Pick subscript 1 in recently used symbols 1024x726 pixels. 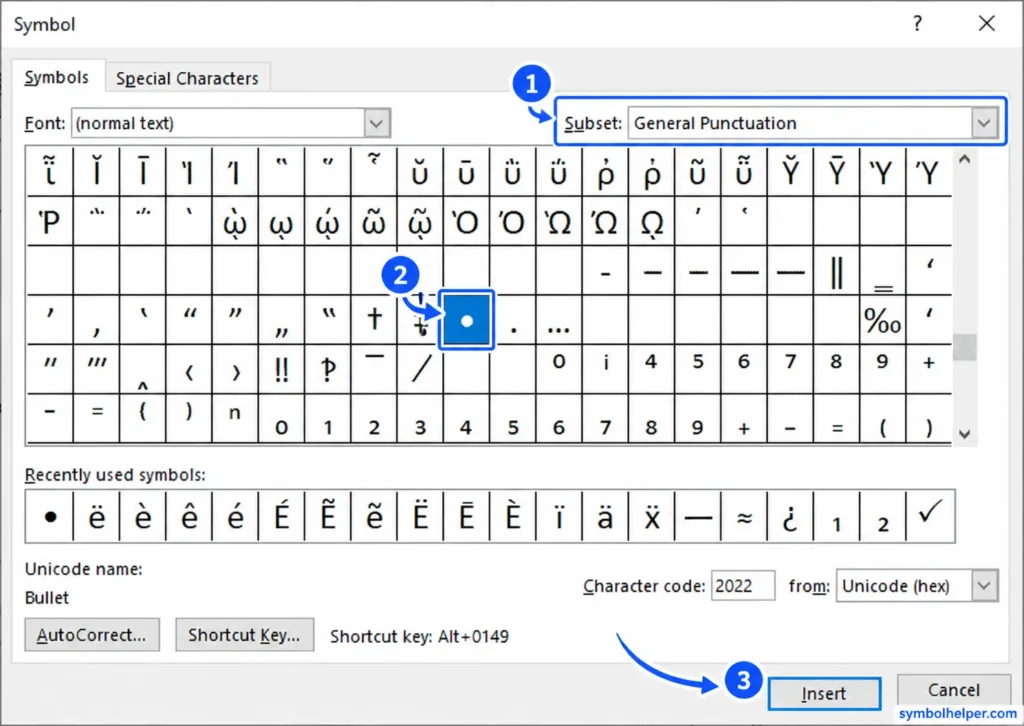[x=836, y=516]
